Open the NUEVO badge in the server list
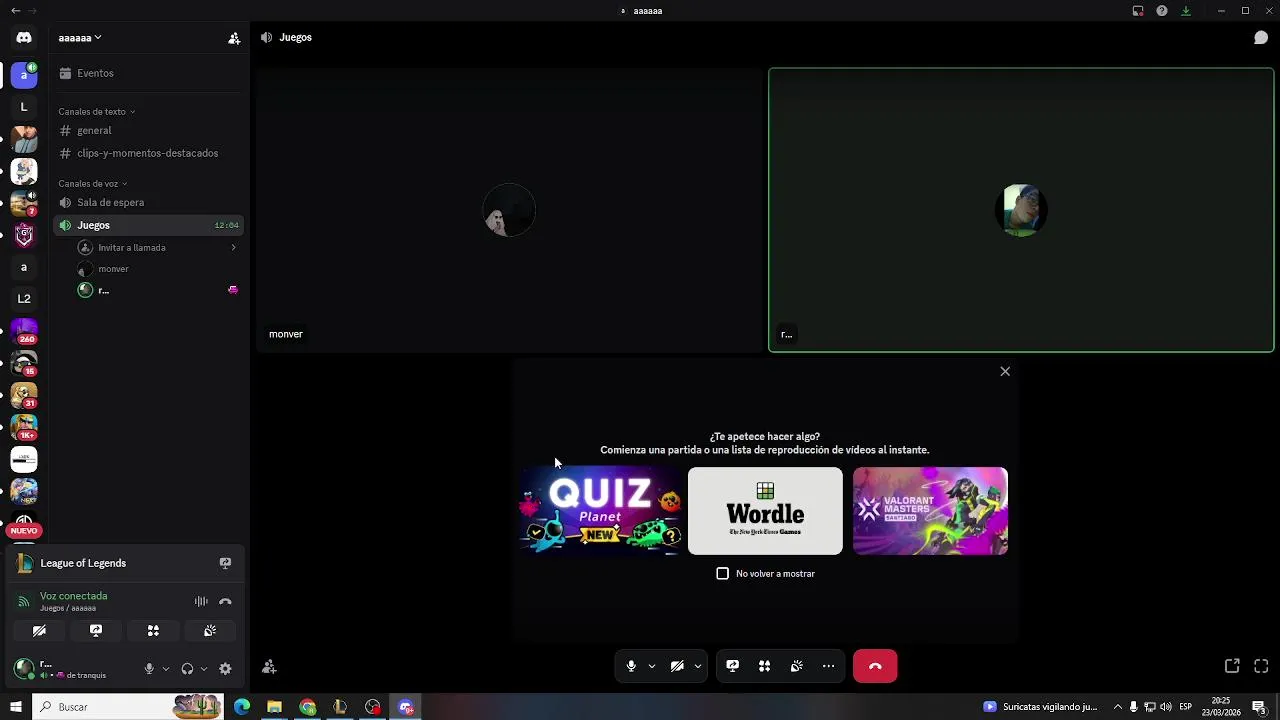The width and height of the screenshot is (1280, 720). pyautogui.click(x=24, y=531)
